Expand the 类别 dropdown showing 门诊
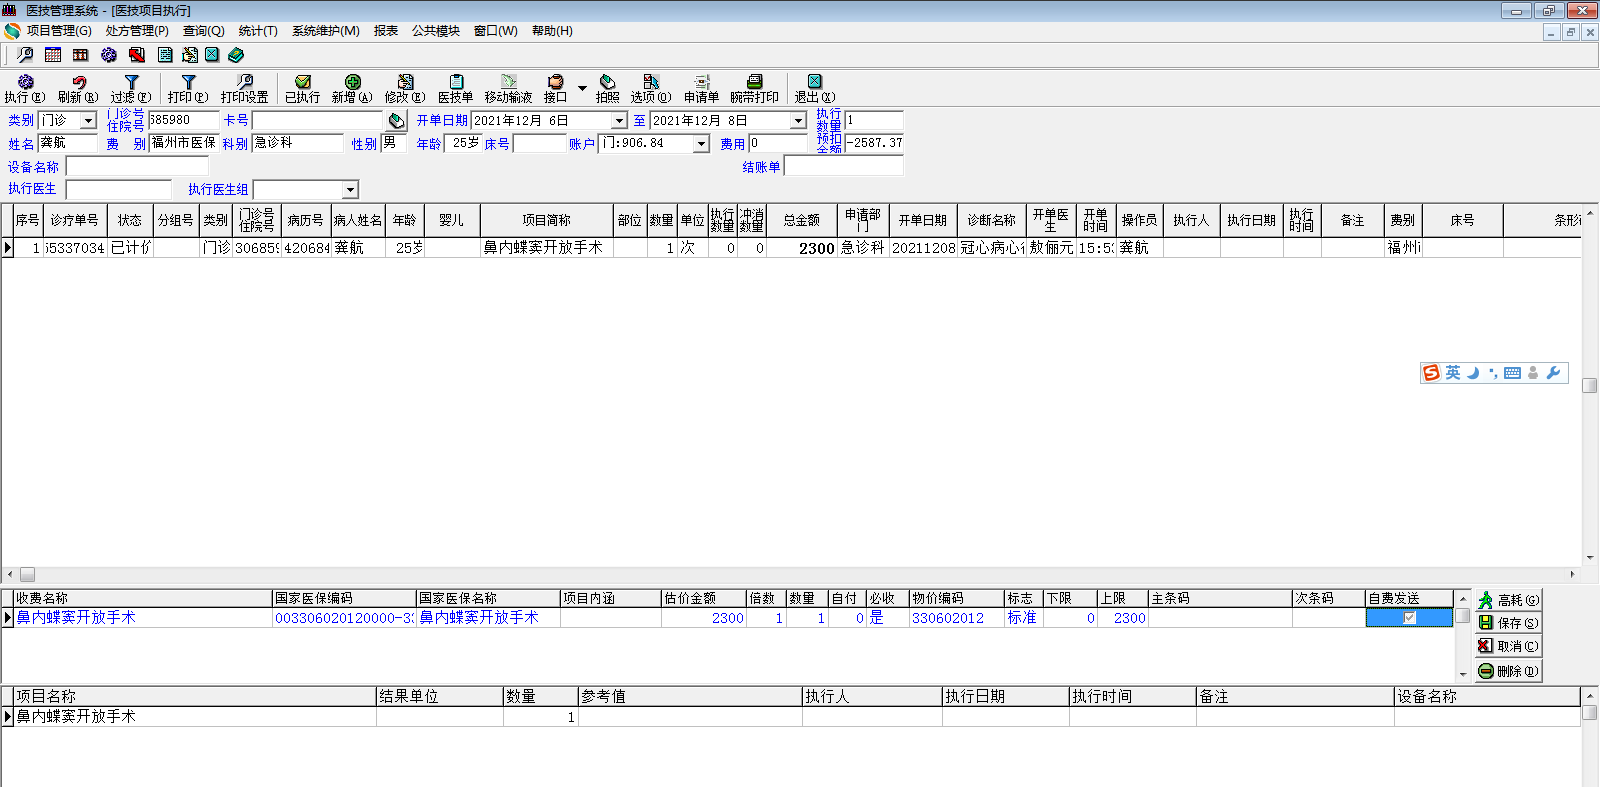The width and height of the screenshot is (1600, 787). coord(88,121)
